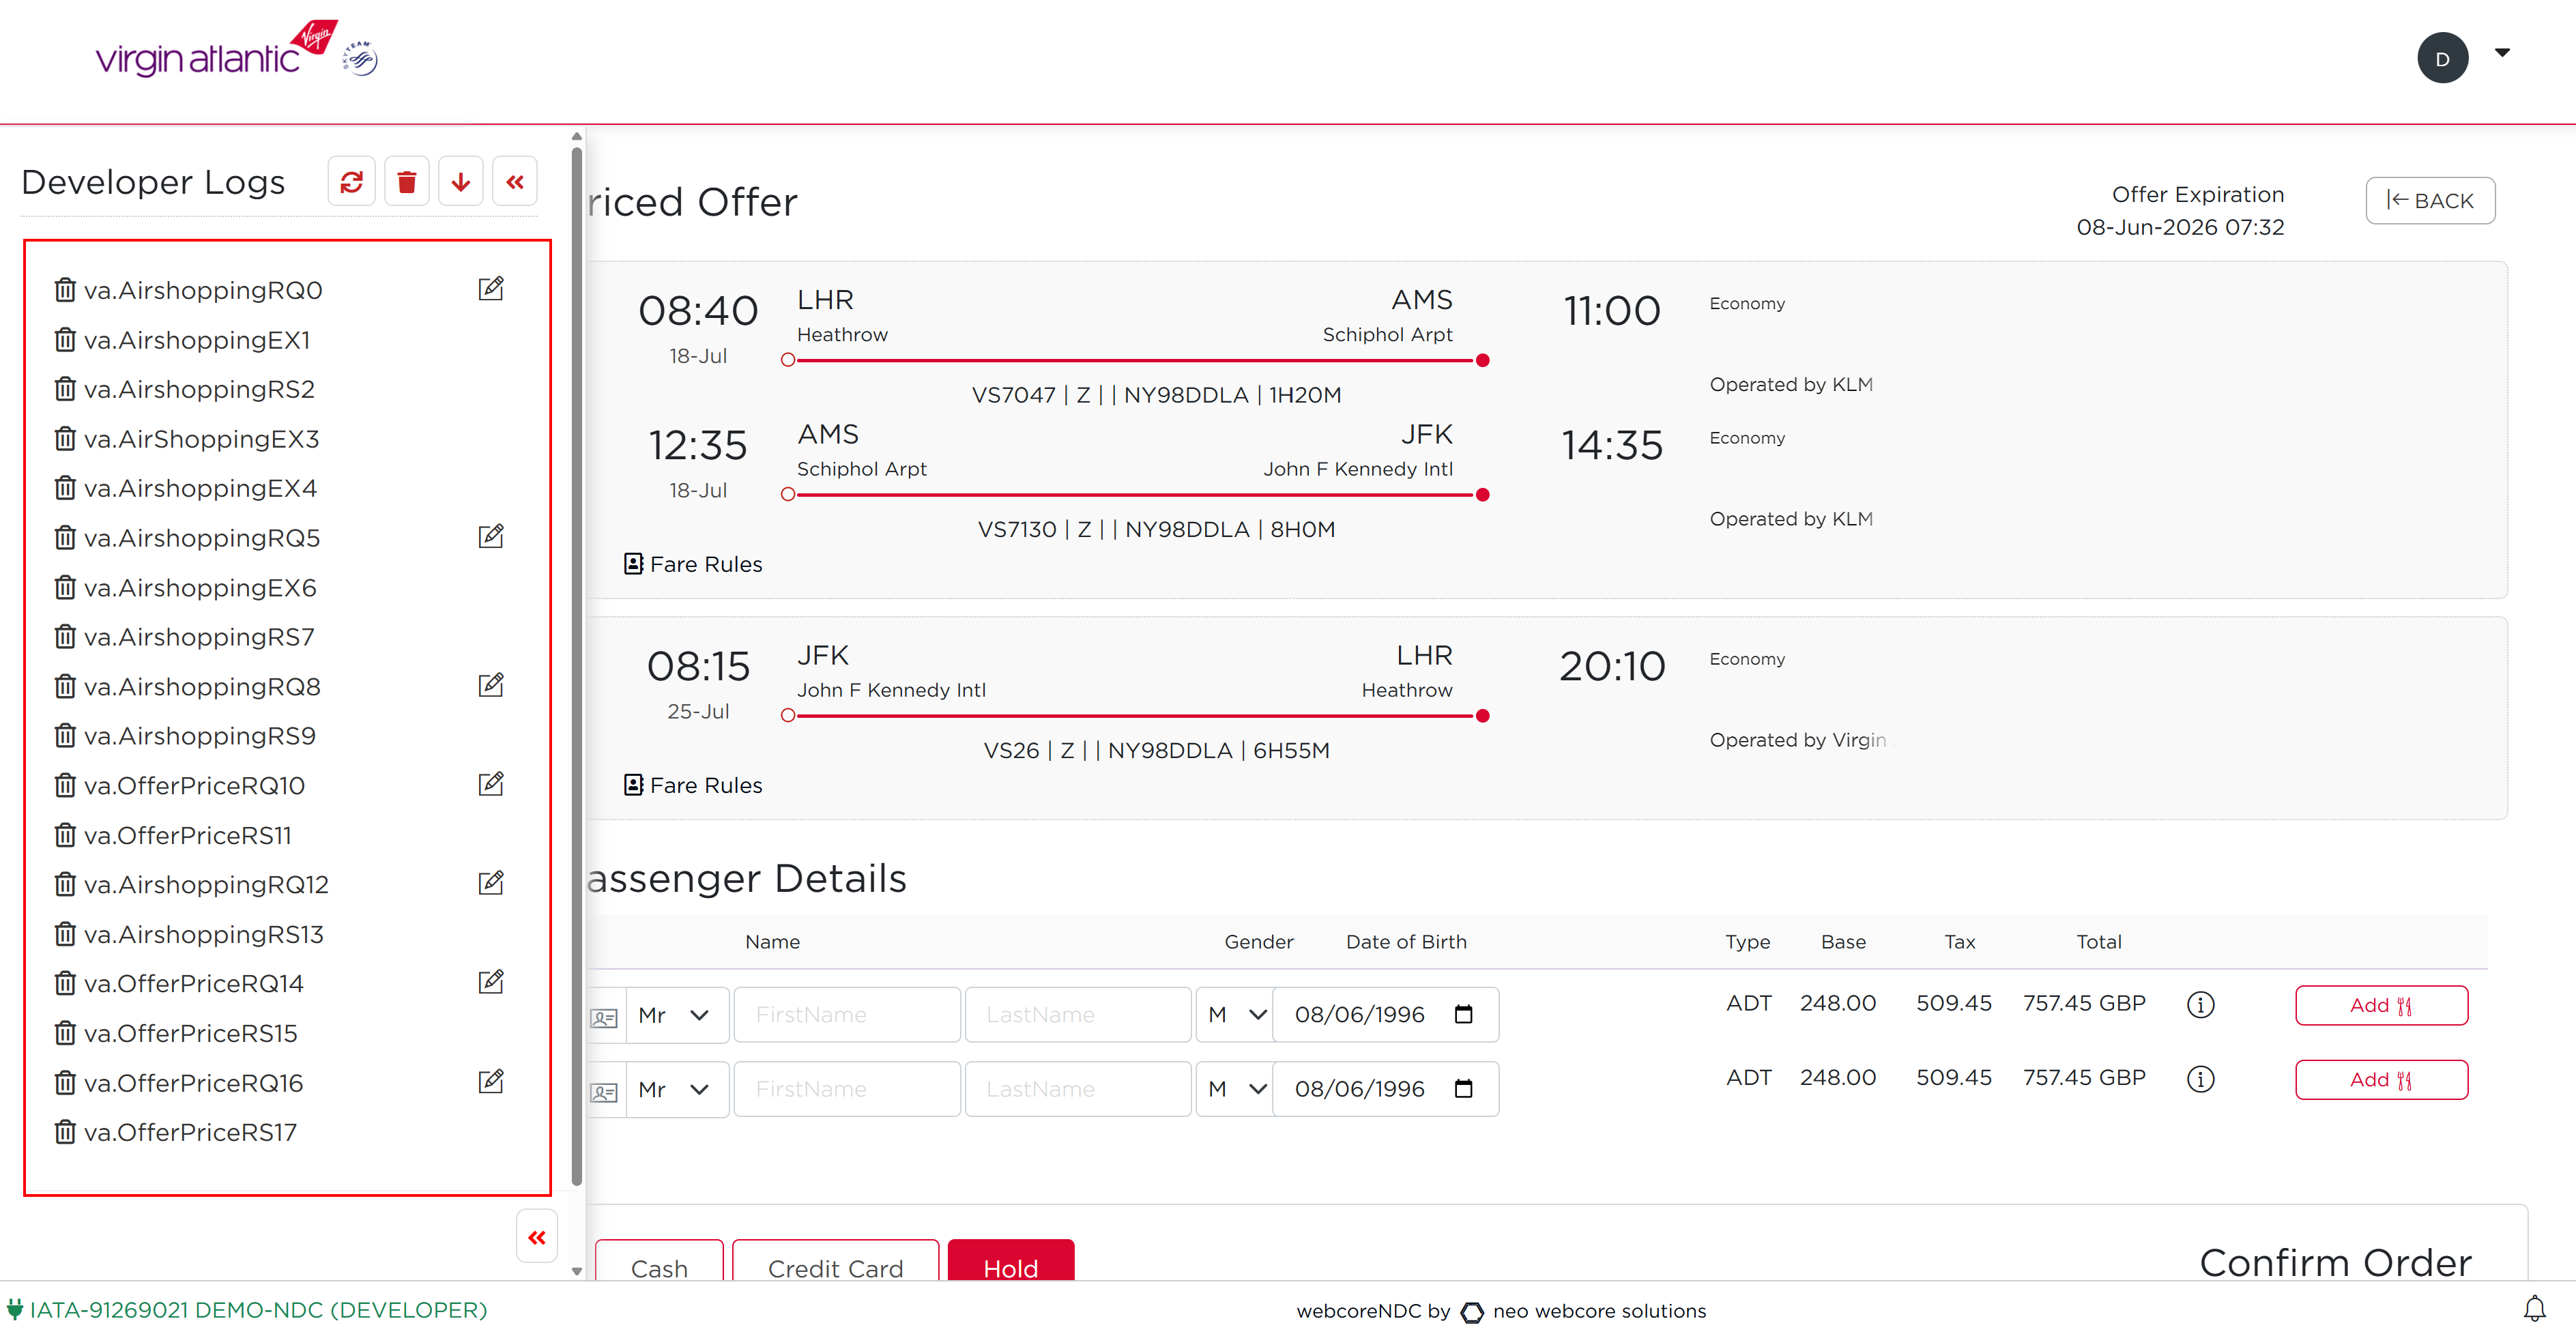Viewport: 2576px width, 1334px height.
Task: Delete the va.AirshoppingRQ5 log entry
Action: tap(65, 538)
